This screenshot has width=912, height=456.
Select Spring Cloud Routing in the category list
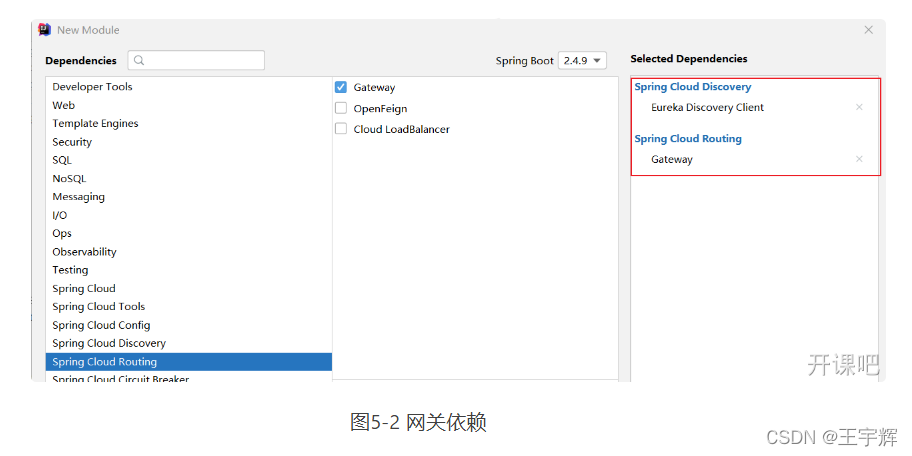pos(189,362)
